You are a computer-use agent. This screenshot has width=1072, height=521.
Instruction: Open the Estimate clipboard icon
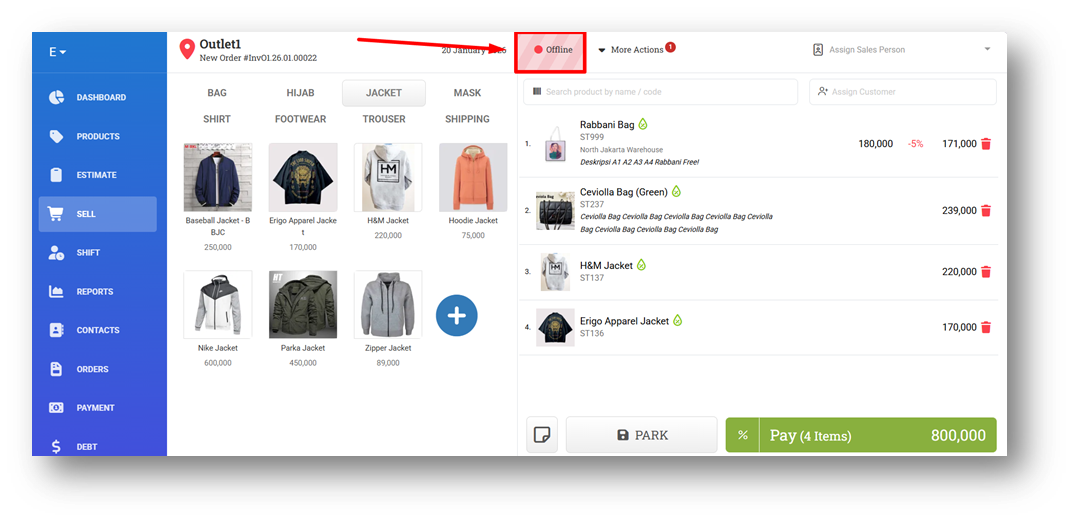click(56, 175)
